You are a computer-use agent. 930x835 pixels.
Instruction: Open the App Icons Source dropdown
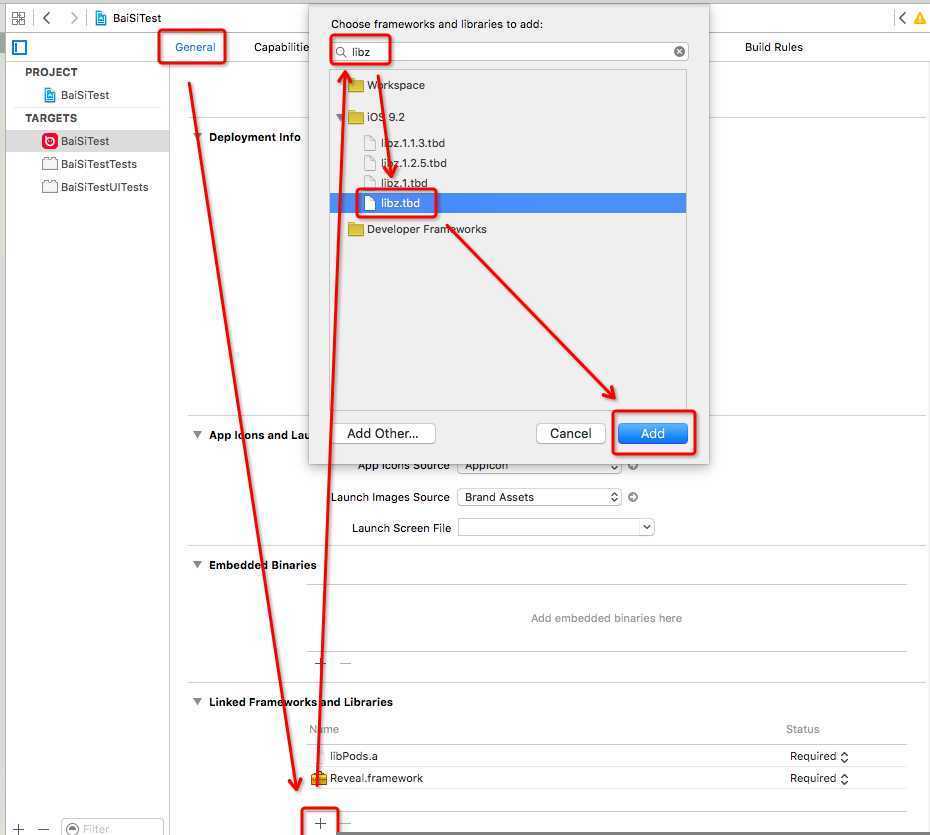(x=539, y=467)
